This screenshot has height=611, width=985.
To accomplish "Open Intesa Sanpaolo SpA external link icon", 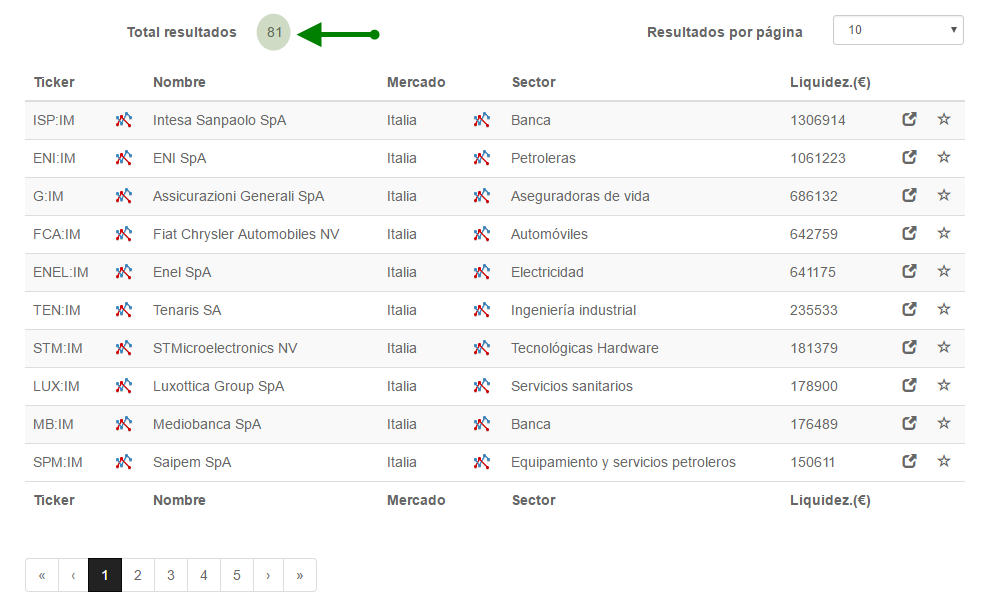I will click(909, 119).
